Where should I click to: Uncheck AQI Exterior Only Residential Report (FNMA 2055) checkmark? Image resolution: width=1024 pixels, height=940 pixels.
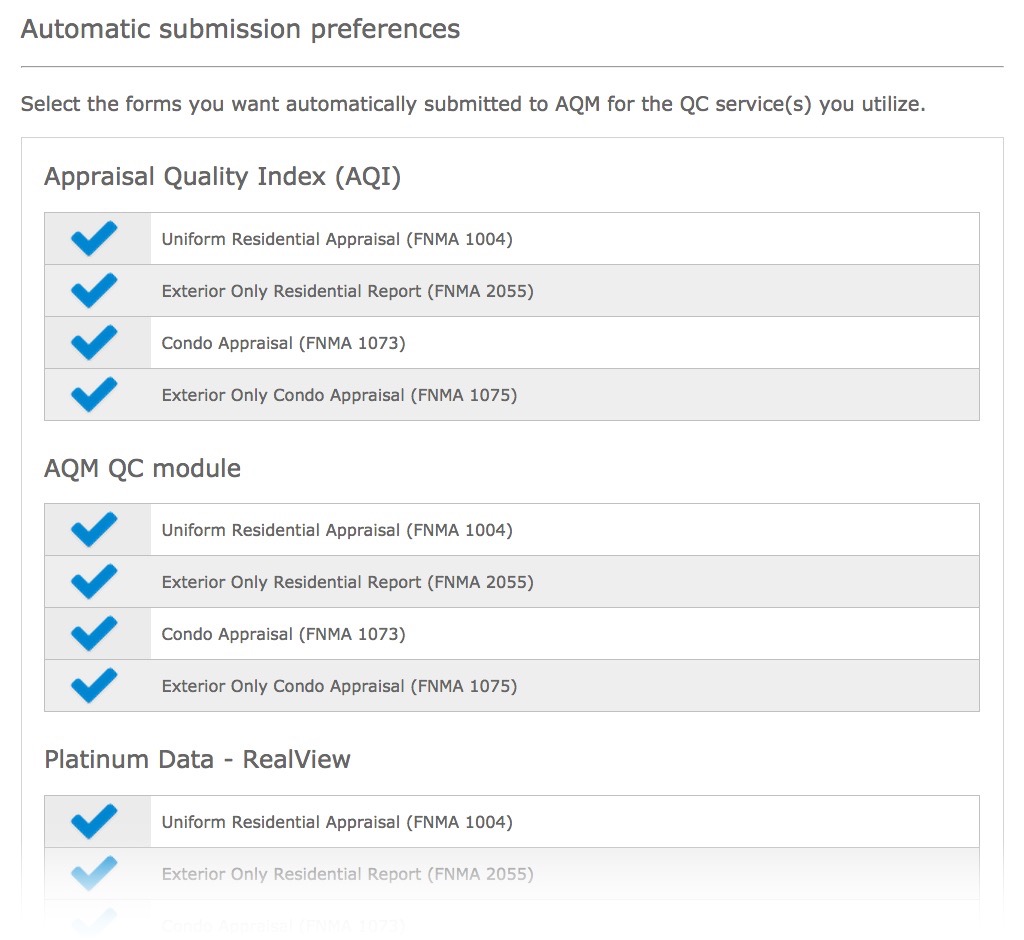tap(94, 291)
